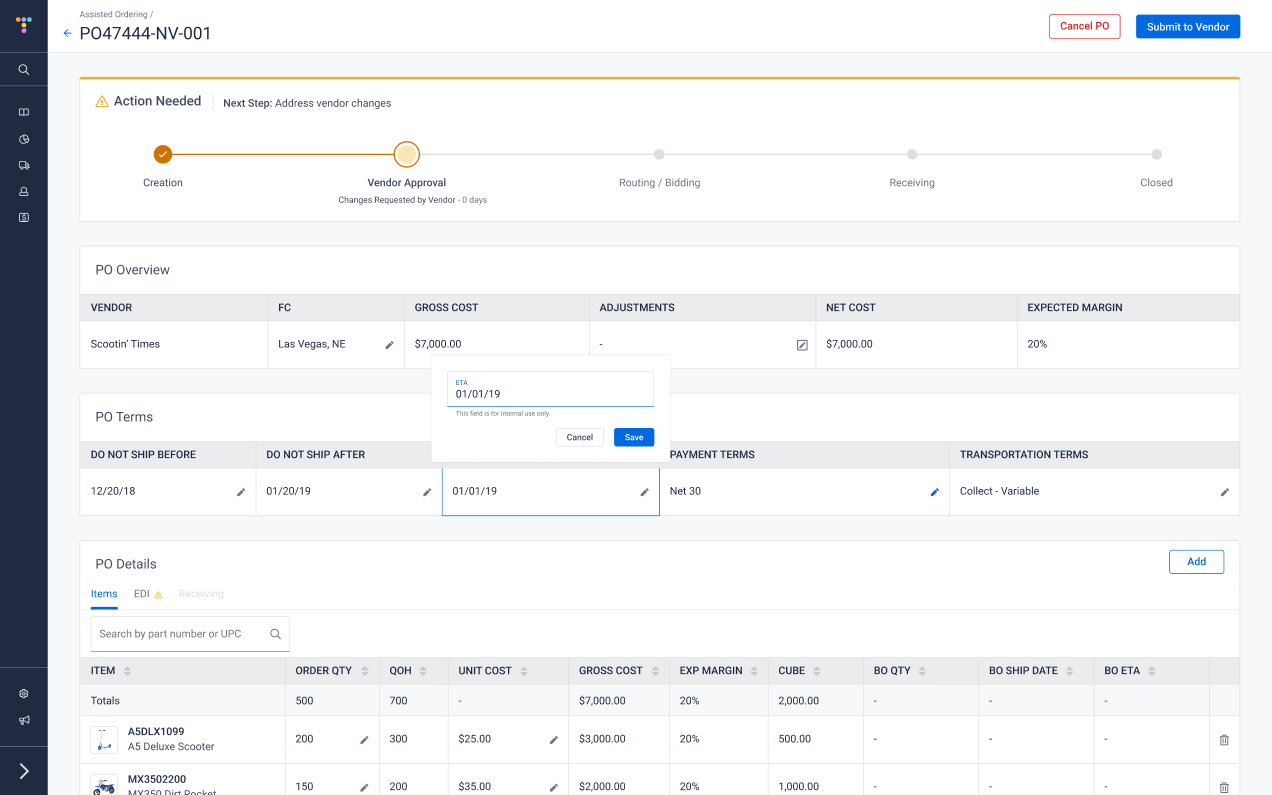The image size is (1272, 795).
Task: Edit FC Las Vegas, NE pencil icon
Action: coord(390,345)
